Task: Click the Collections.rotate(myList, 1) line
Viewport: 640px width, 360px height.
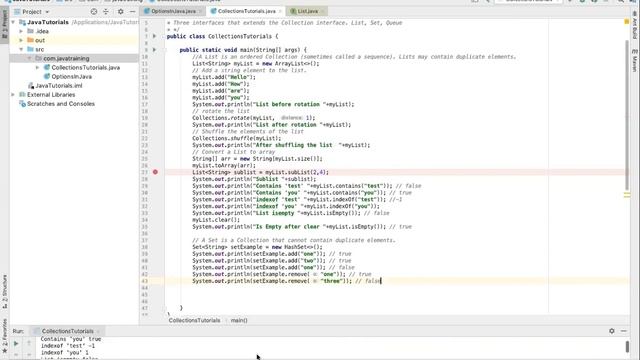Action: [254, 118]
